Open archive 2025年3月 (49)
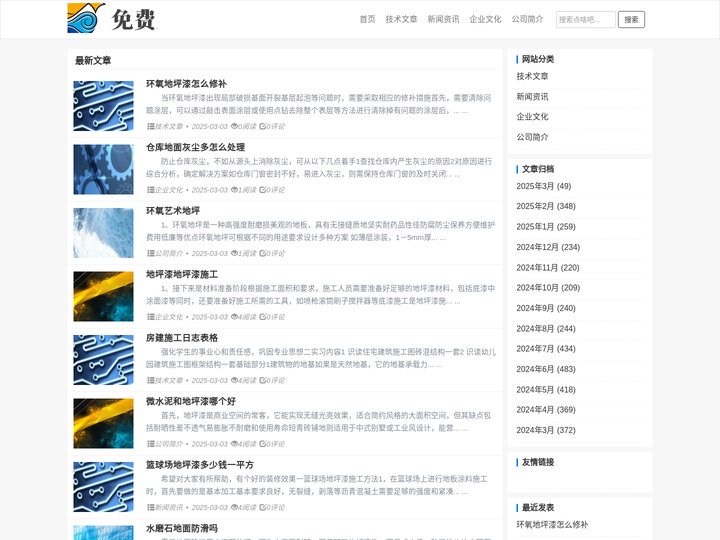 pos(544,186)
